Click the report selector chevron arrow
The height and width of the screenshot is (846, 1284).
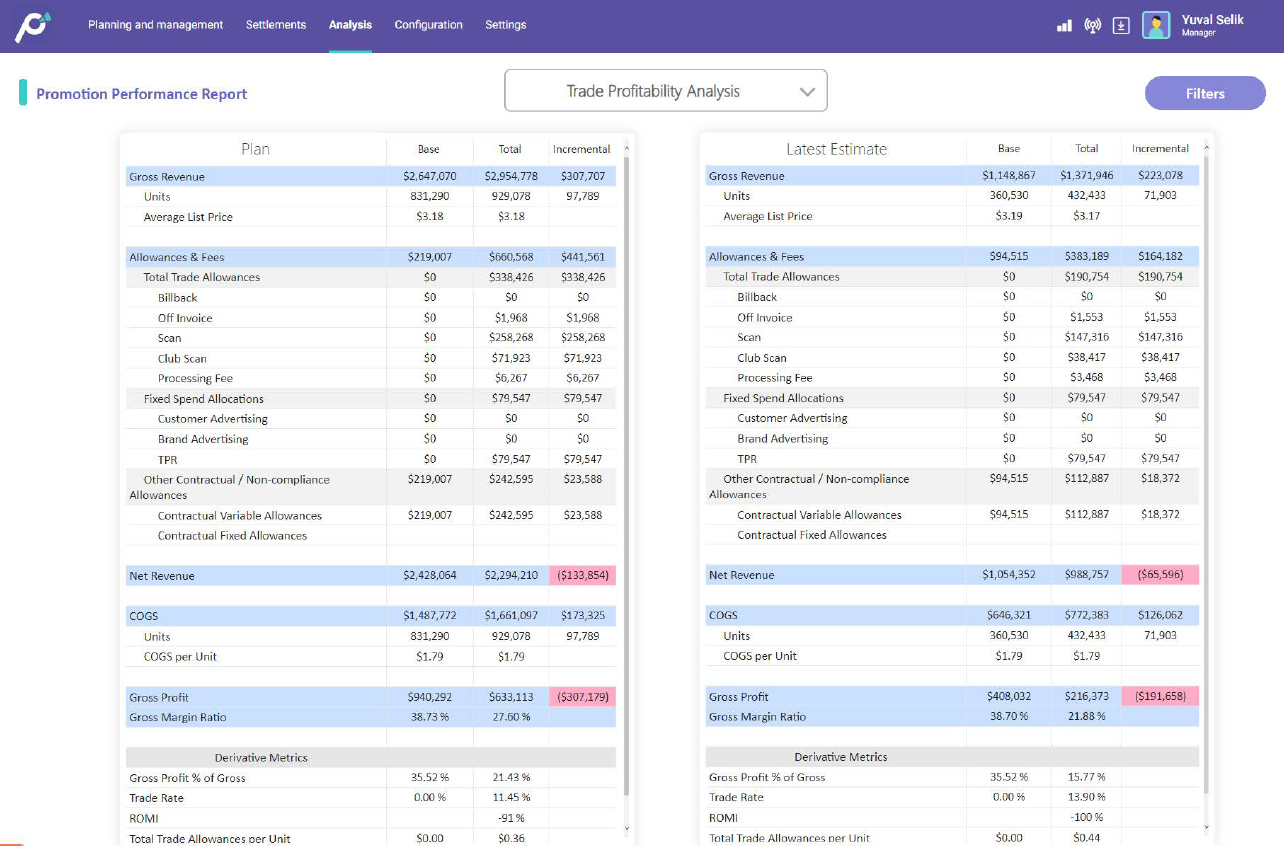tap(808, 90)
